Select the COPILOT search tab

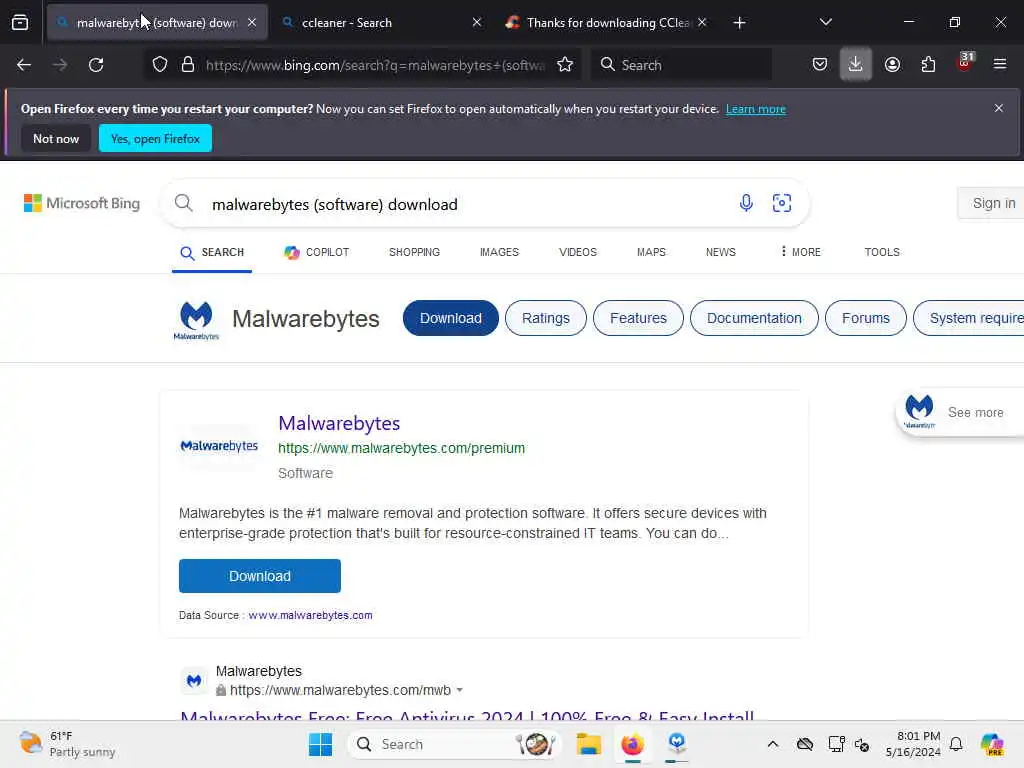317,252
